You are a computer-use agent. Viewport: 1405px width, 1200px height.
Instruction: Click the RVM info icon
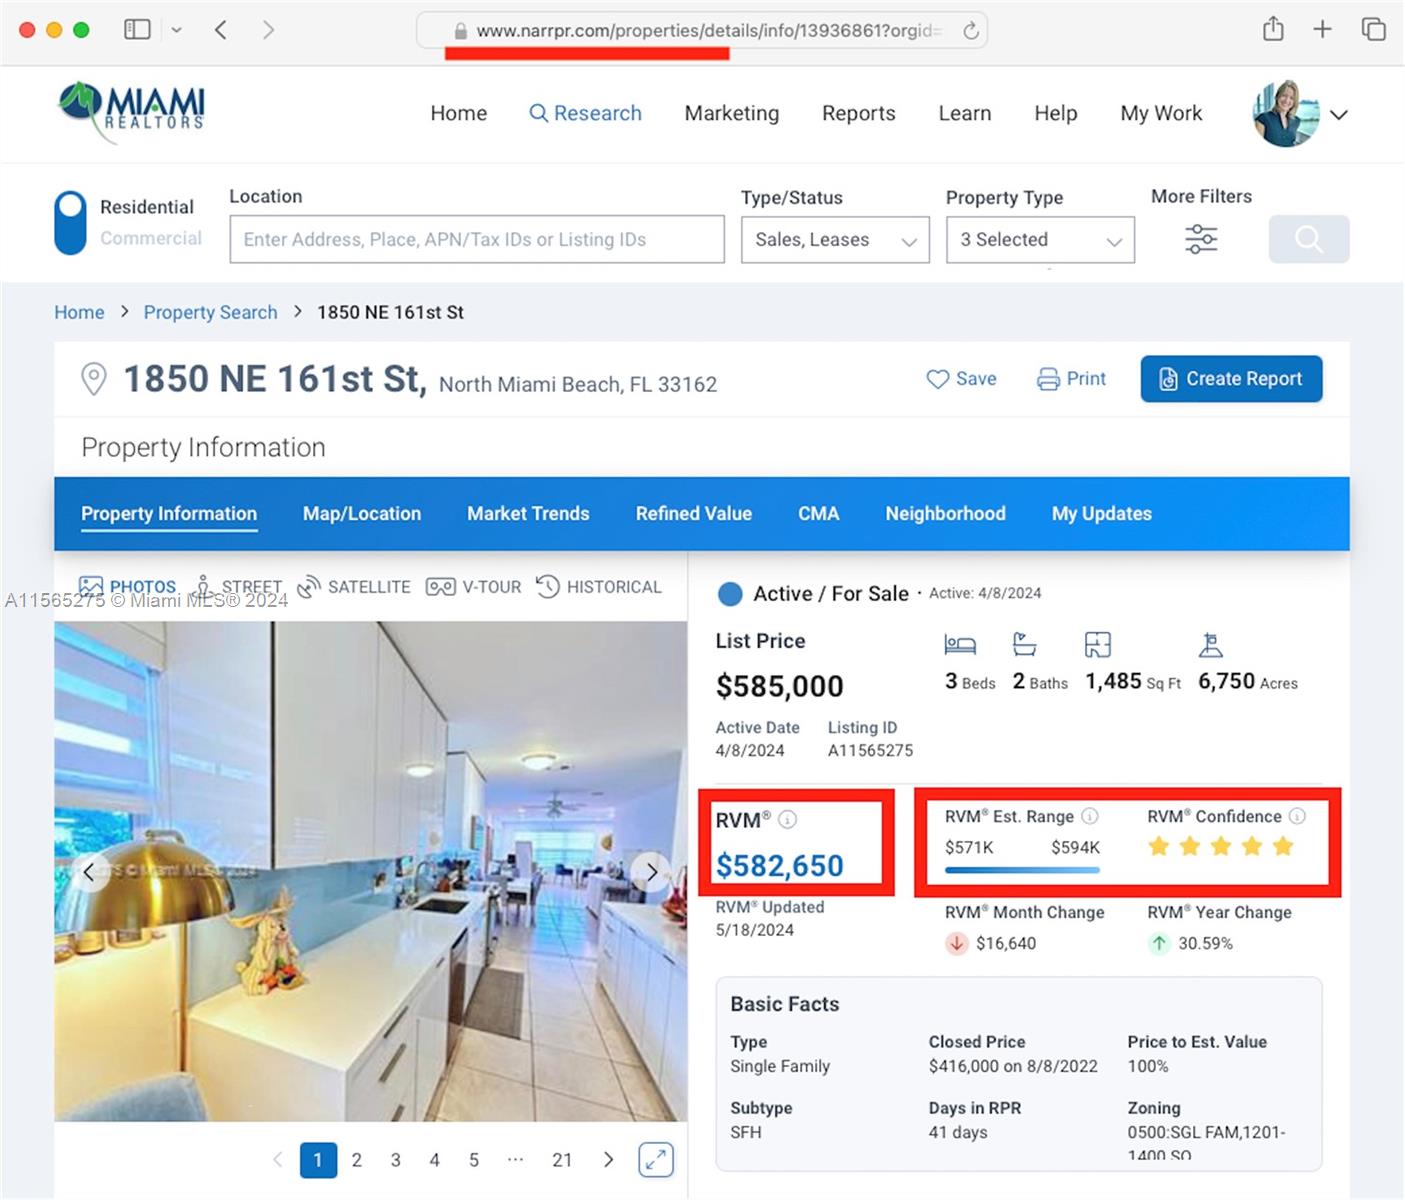[788, 820]
